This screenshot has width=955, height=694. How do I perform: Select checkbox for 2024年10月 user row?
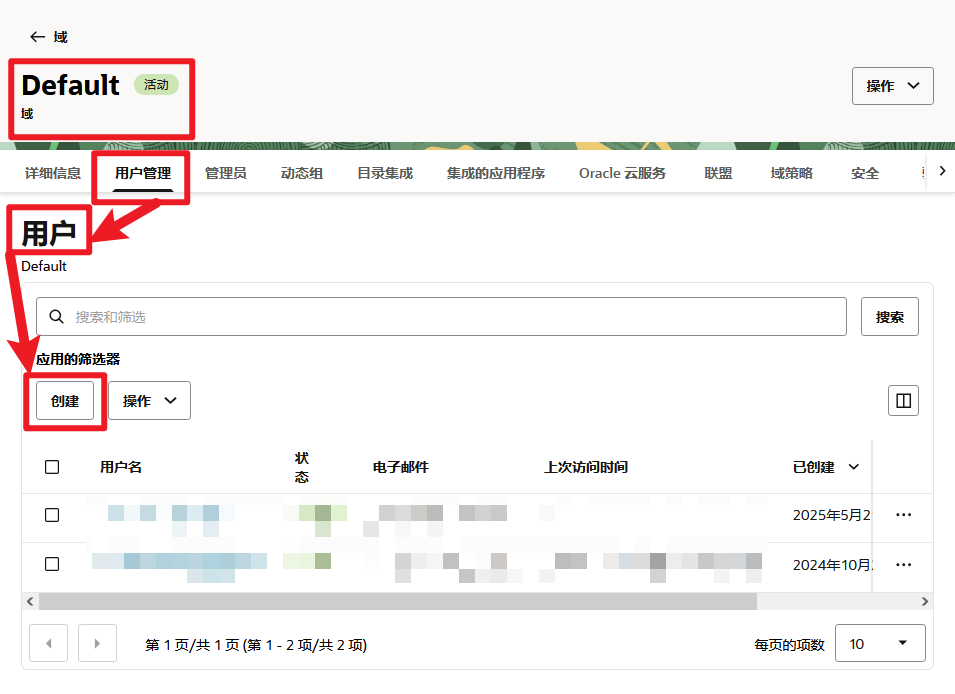52,564
